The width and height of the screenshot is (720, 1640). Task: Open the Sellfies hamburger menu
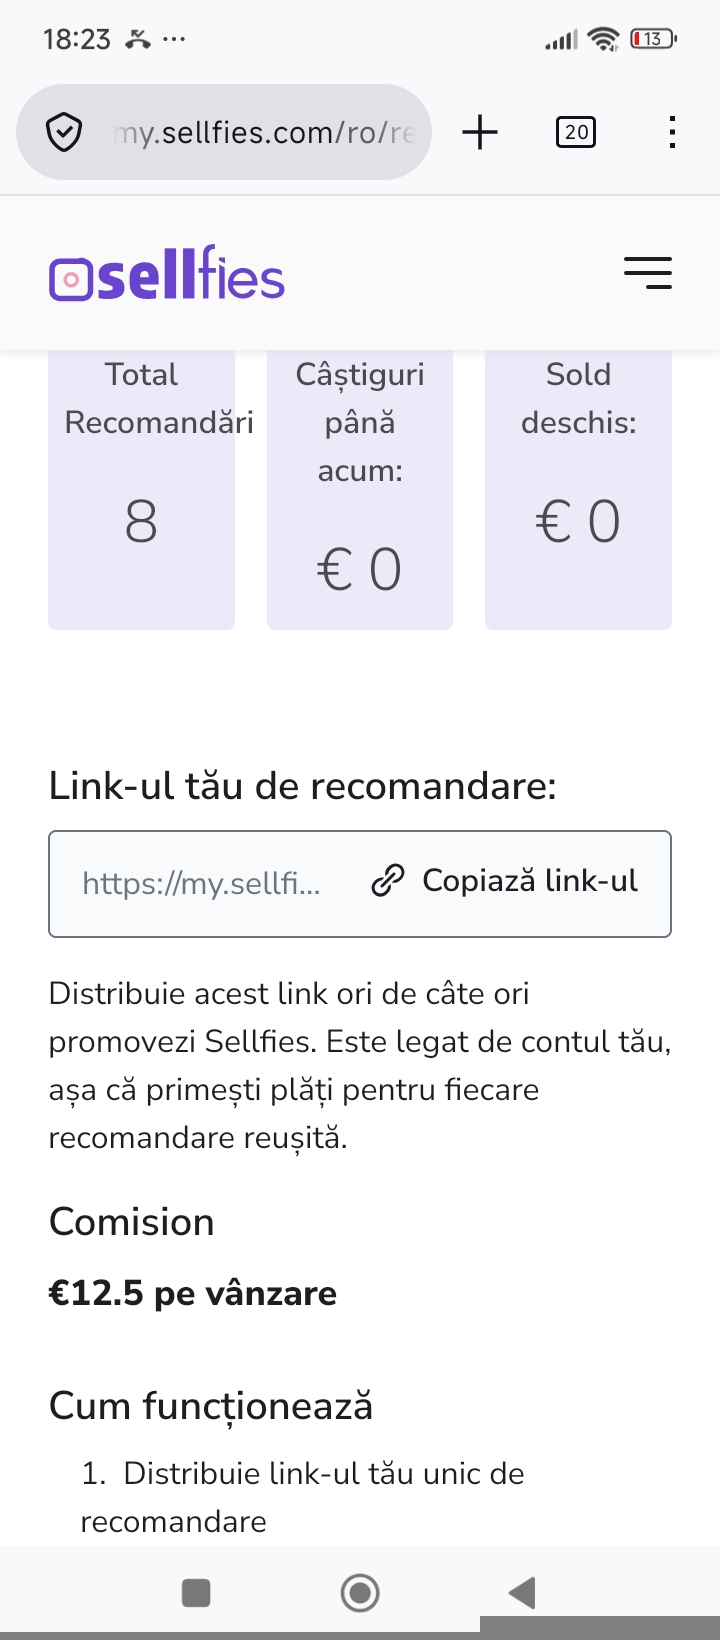pyautogui.click(x=648, y=273)
